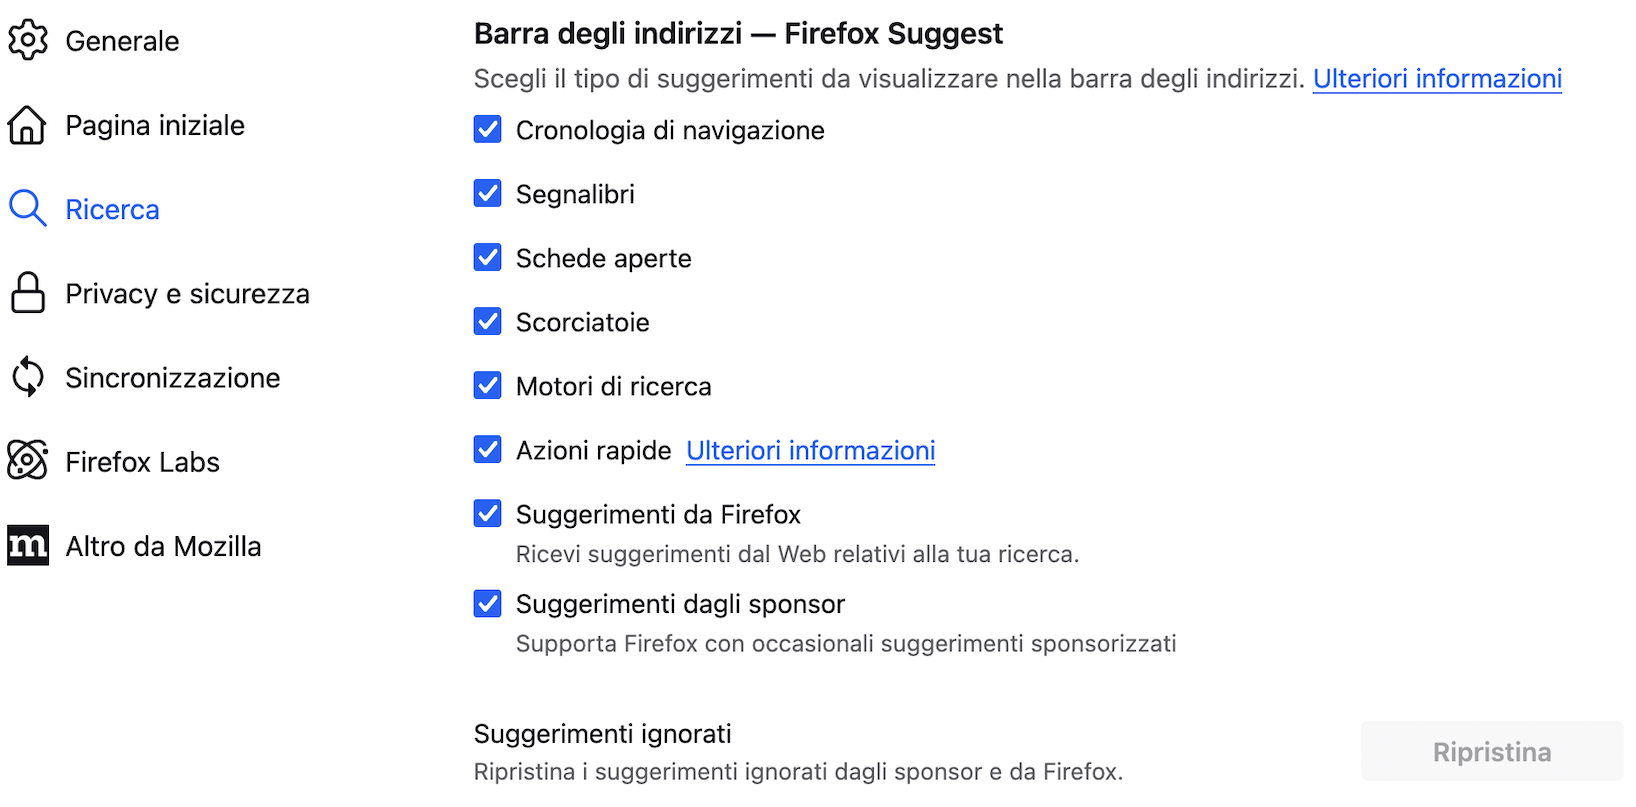Select the Firefox Labs flask icon
Image resolution: width=1636 pixels, height=807 pixels.
point(29,461)
